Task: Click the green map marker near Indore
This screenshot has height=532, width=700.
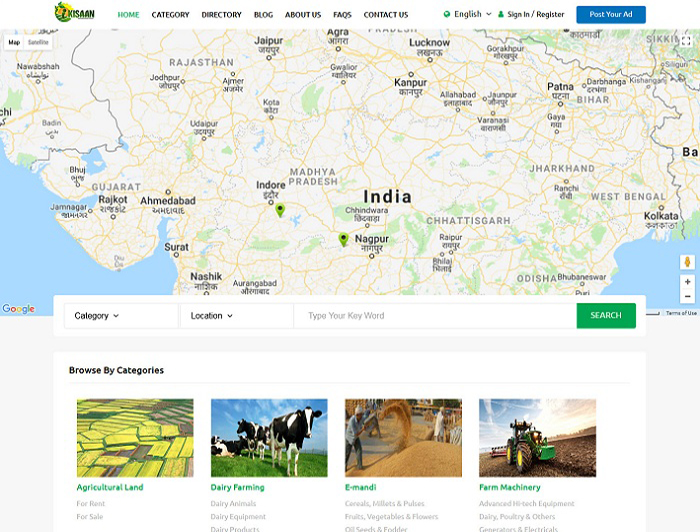Action: coord(280,210)
